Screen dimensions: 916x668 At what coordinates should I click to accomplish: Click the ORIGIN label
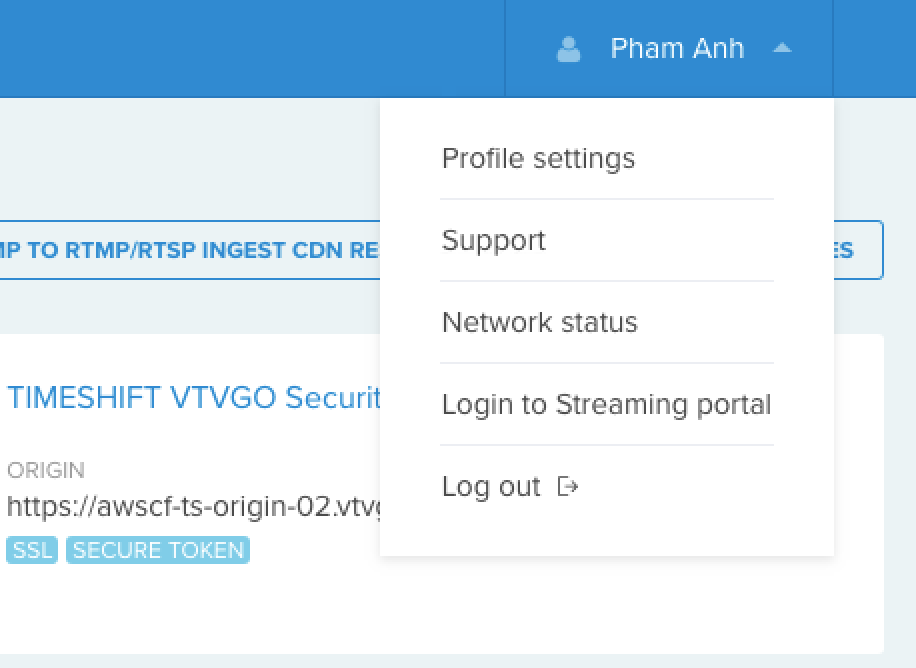coord(46,470)
